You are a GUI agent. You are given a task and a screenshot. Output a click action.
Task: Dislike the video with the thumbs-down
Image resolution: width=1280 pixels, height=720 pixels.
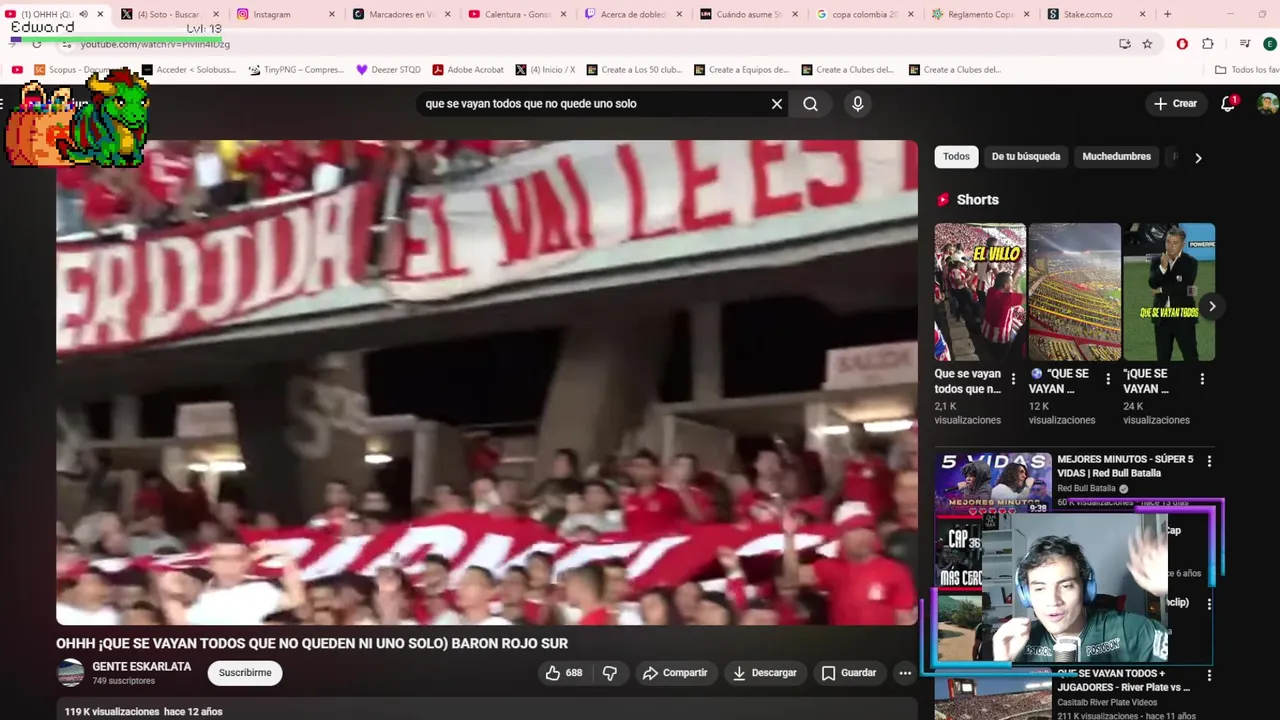(x=610, y=673)
